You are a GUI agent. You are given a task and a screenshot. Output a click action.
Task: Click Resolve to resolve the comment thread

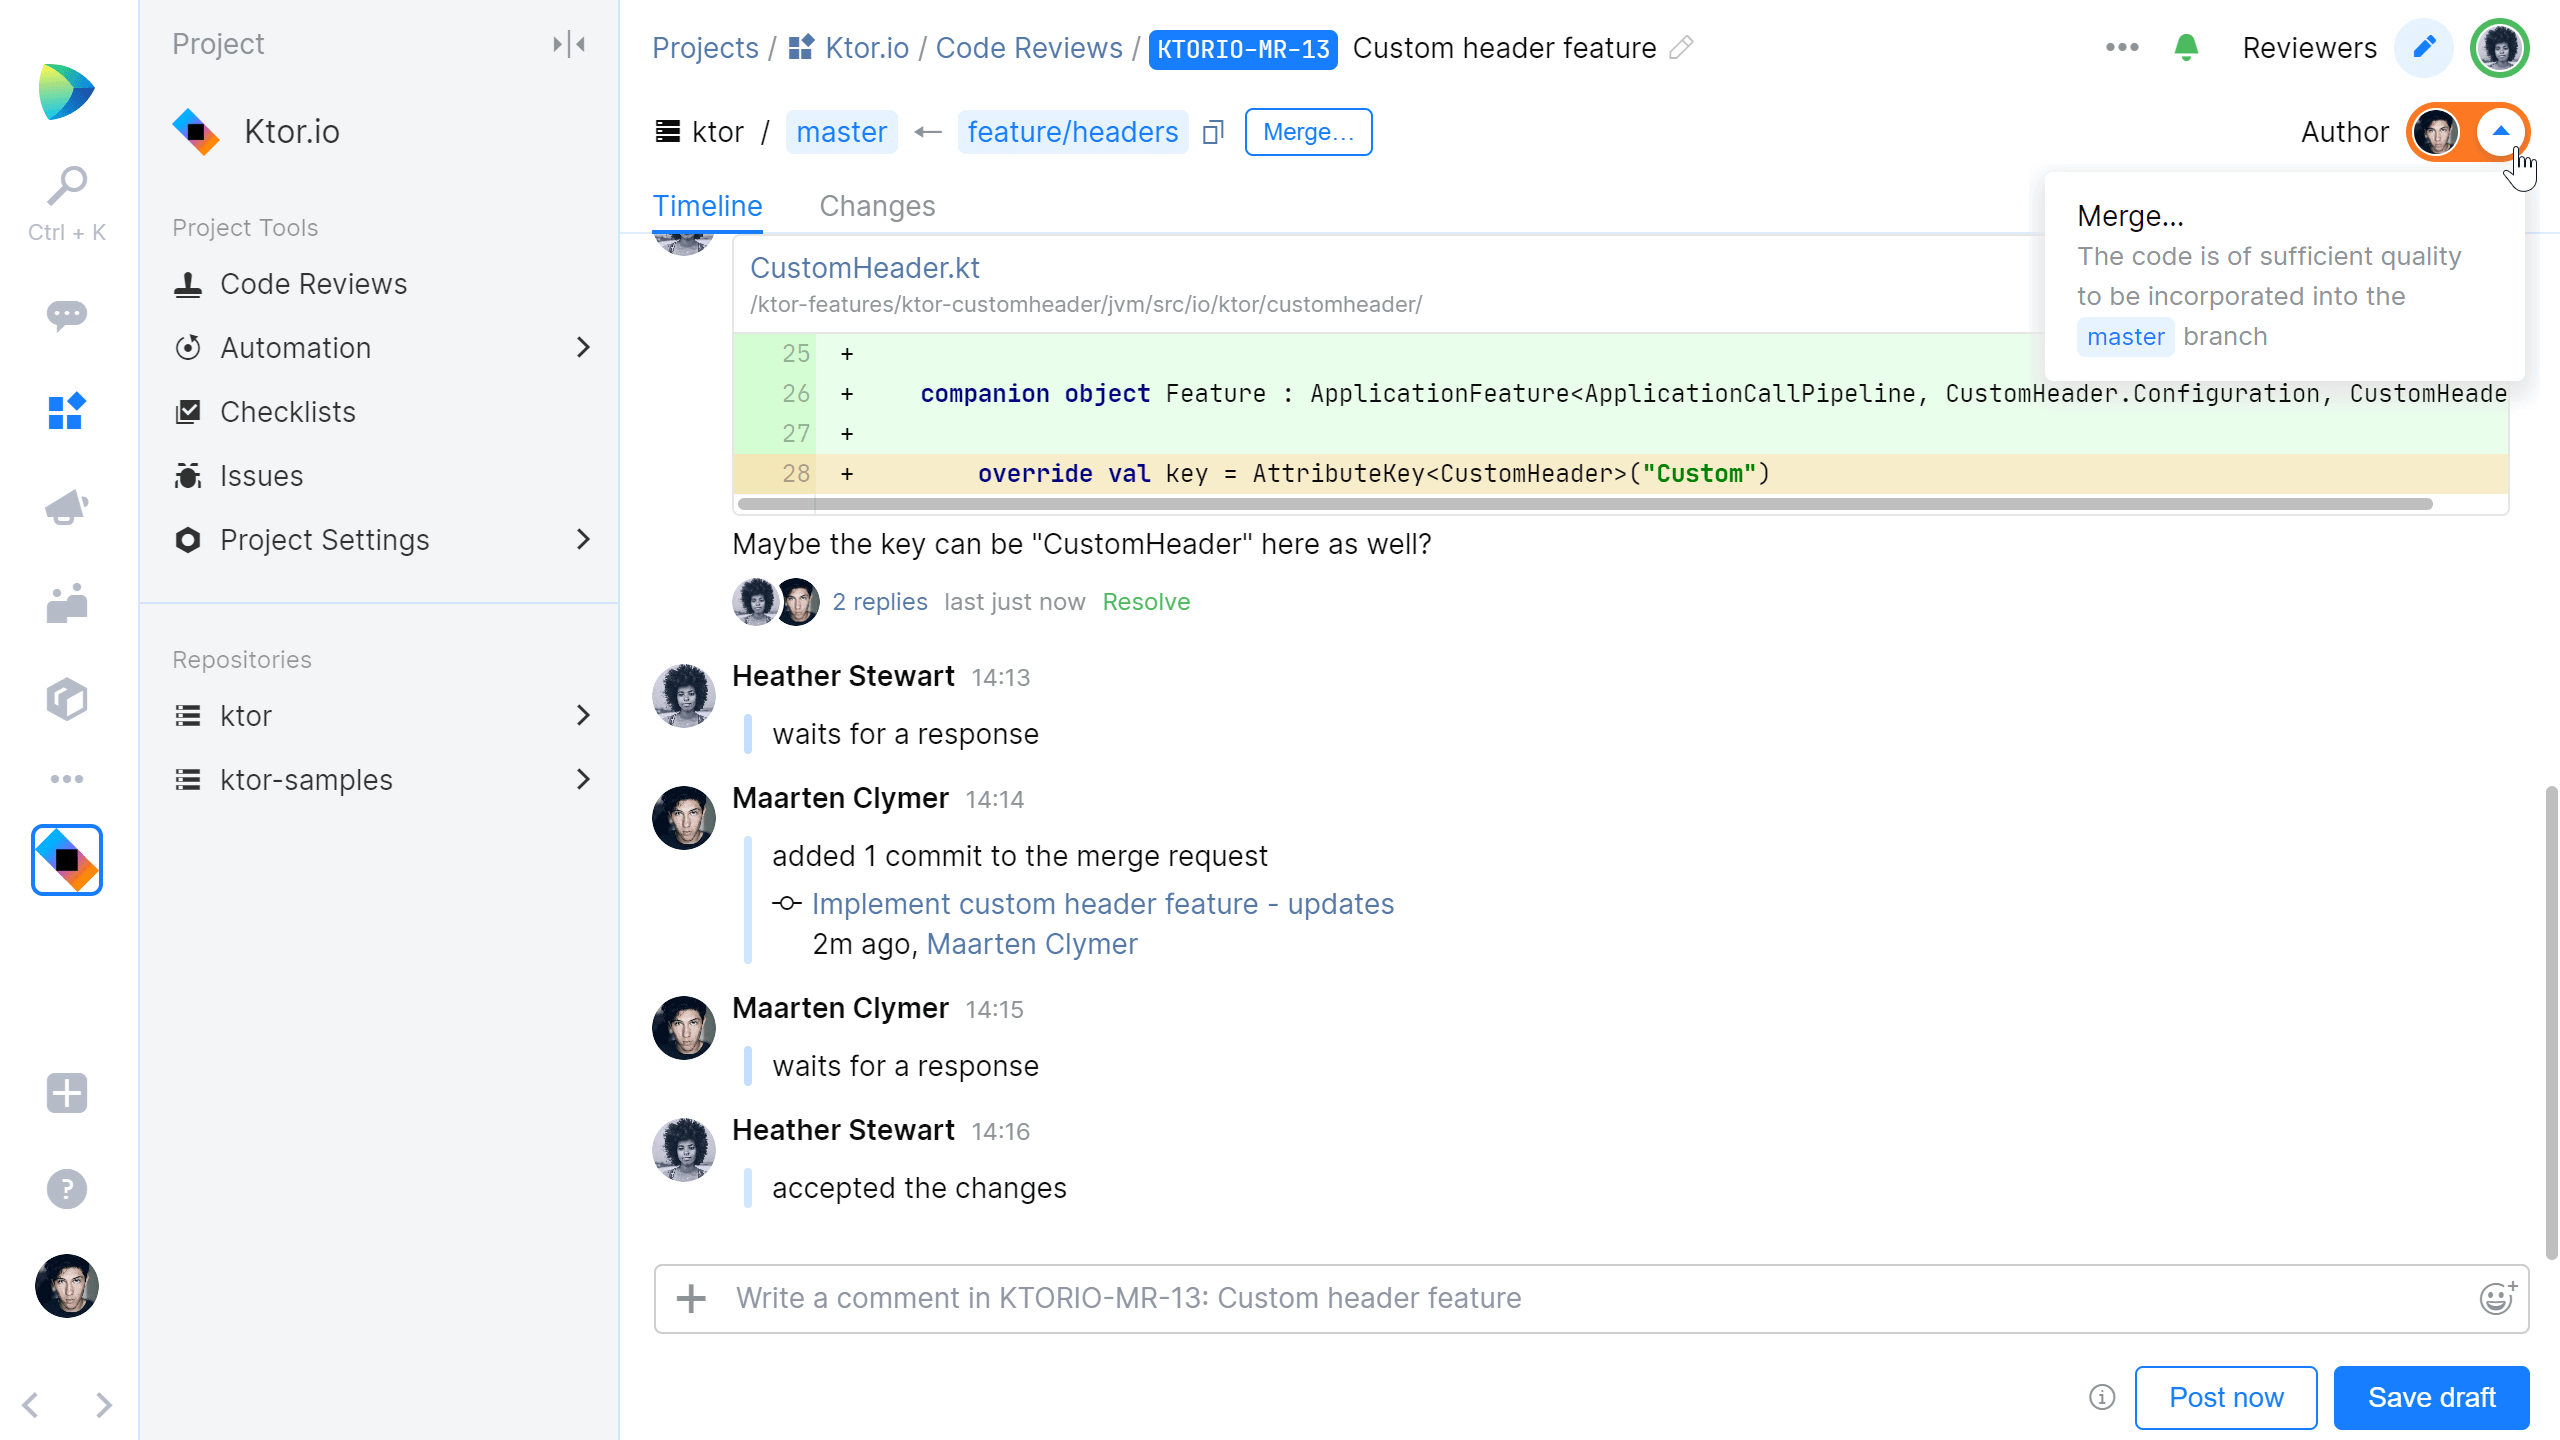(x=1145, y=603)
